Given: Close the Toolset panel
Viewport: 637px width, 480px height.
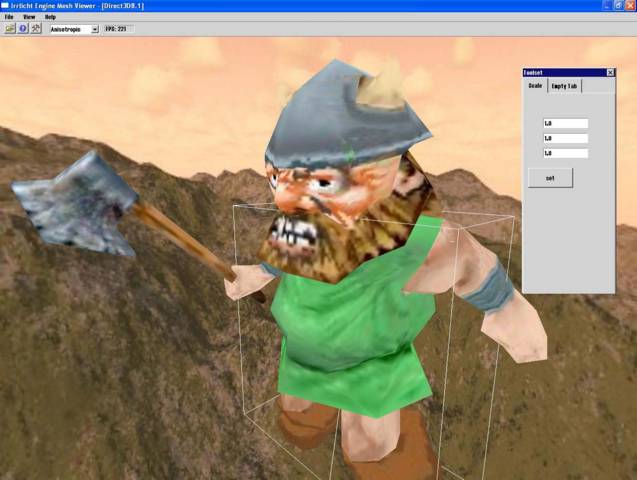Looking at the screenshot, I should [x=610, y=72].
